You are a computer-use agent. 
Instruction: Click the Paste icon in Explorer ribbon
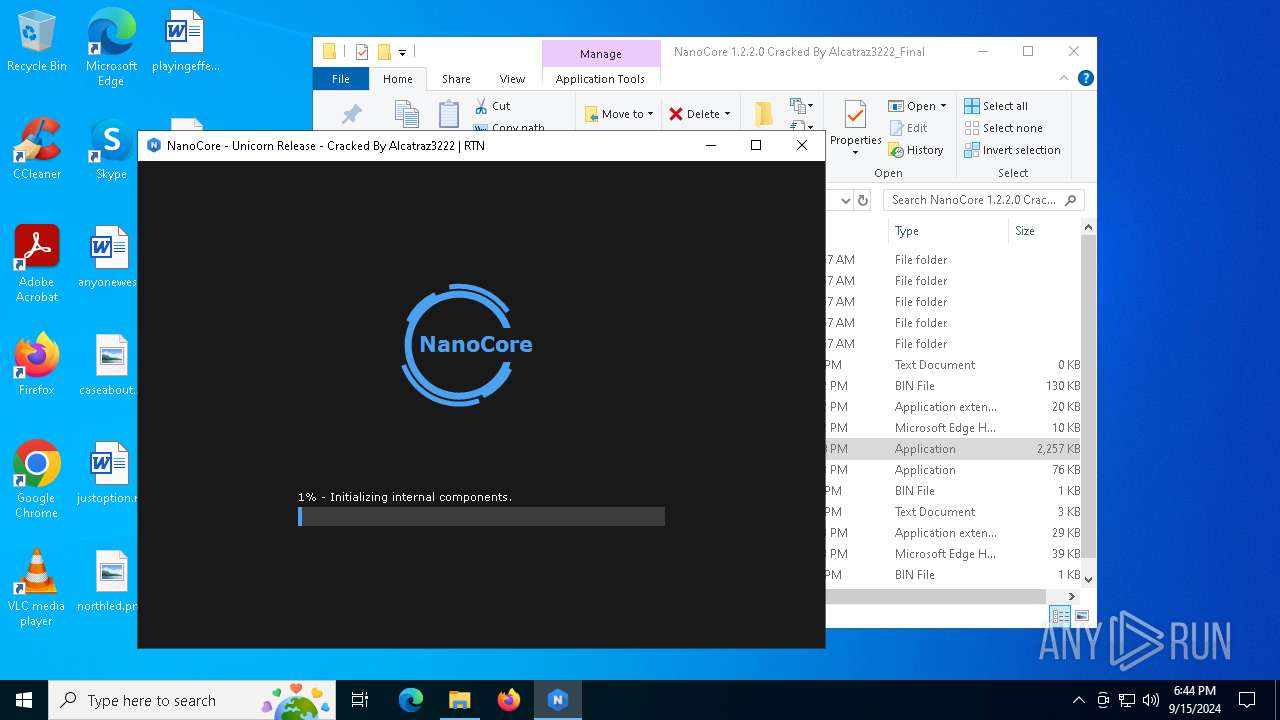click(449, 114)
